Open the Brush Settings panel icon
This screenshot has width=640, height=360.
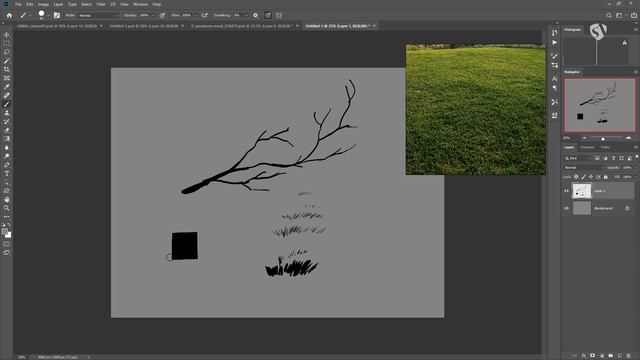pos(554,56)
